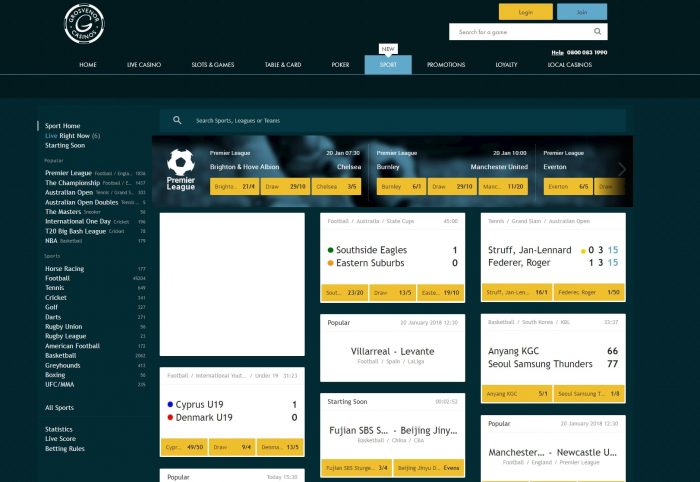The width and height of the screenshot is (700, 482).
Task: Bet on Everton at 6/5
Action: [x=568, y=187]
